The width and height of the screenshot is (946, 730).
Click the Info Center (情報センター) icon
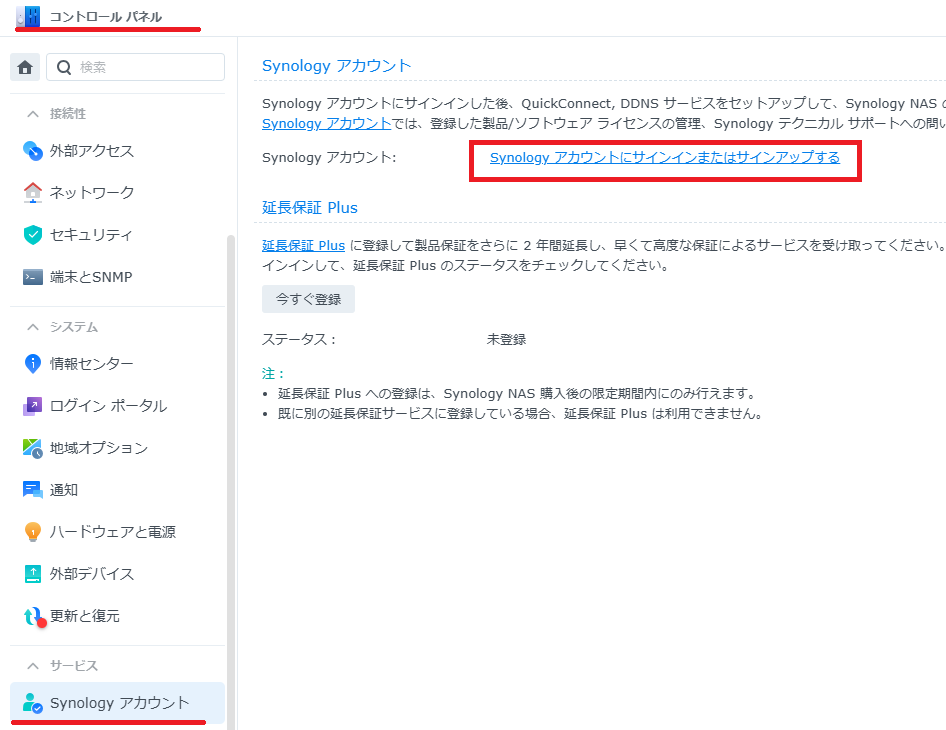(33, 364)
